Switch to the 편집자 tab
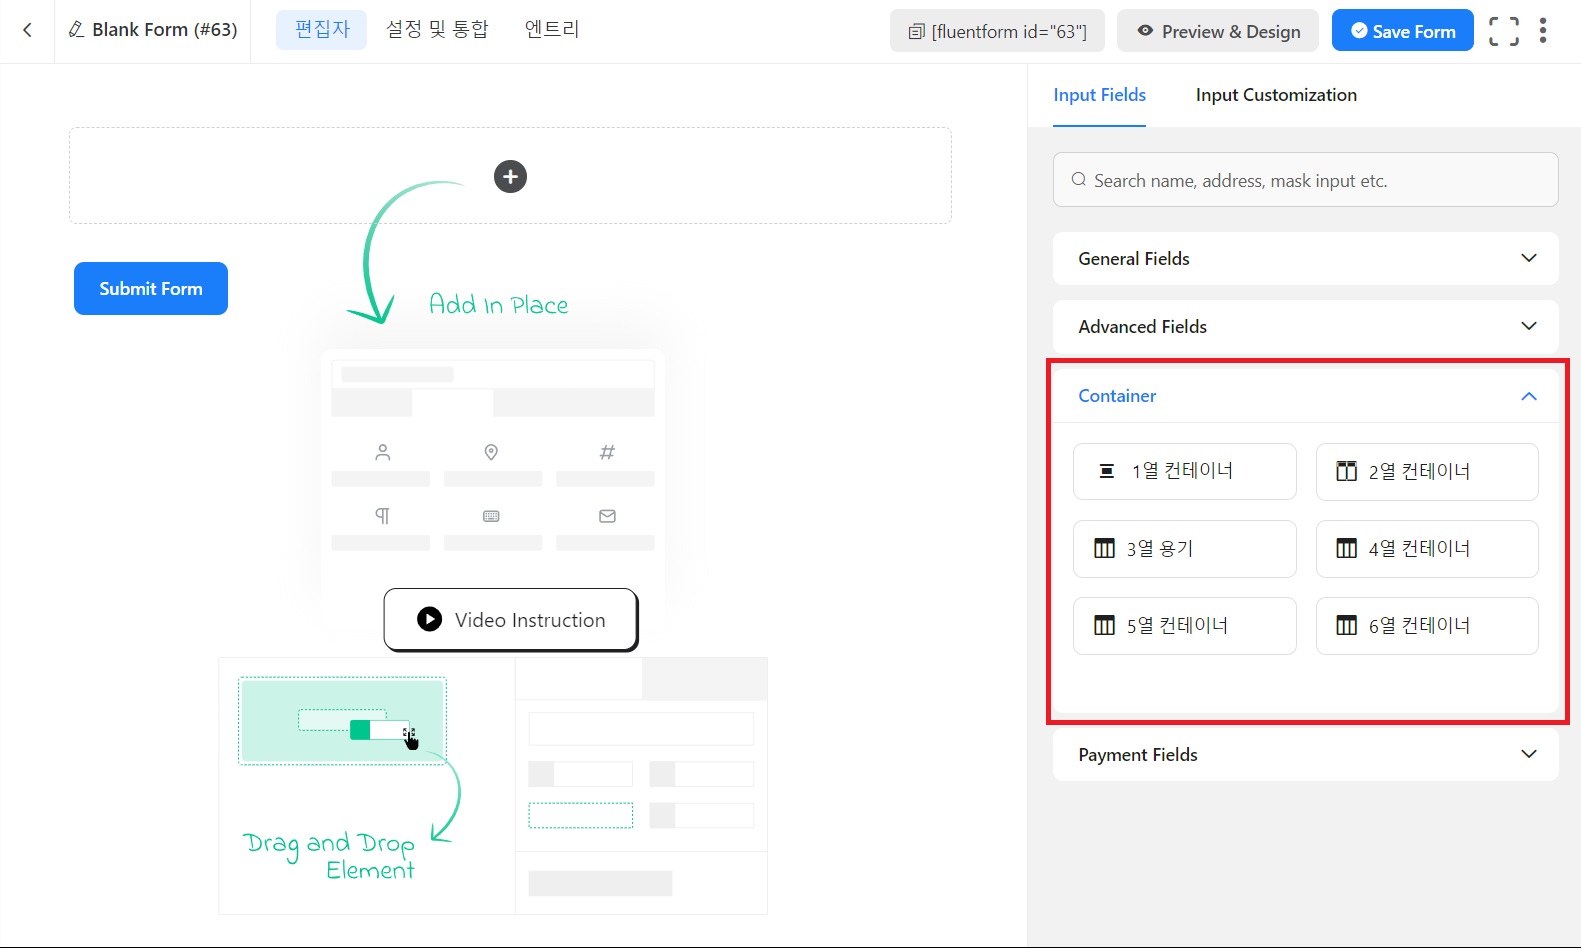The width and height of the screenshot is (1581, 948). pyautogui.click(x=322, y=30)
